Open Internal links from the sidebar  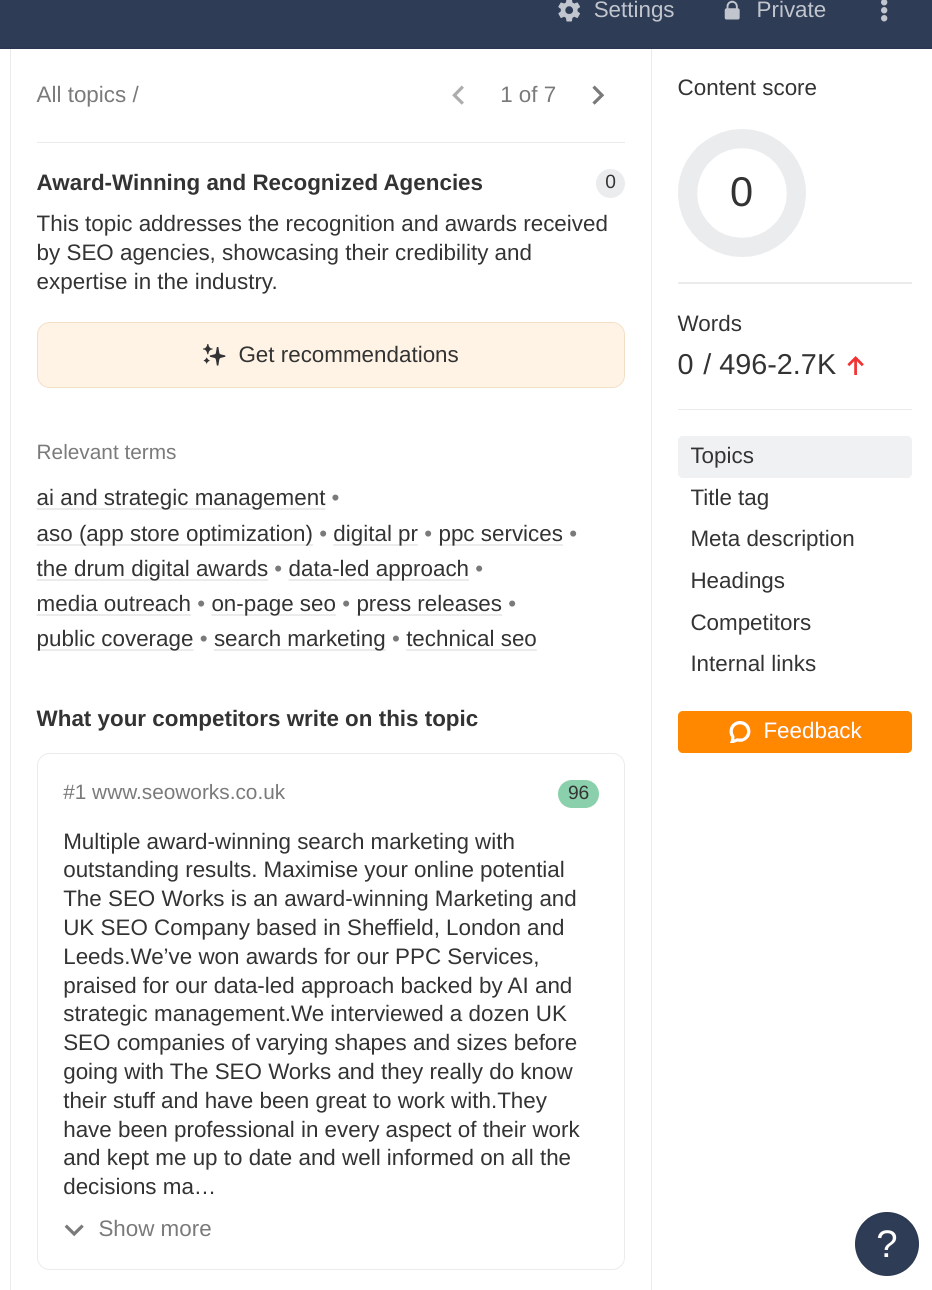tap(753, 663)
